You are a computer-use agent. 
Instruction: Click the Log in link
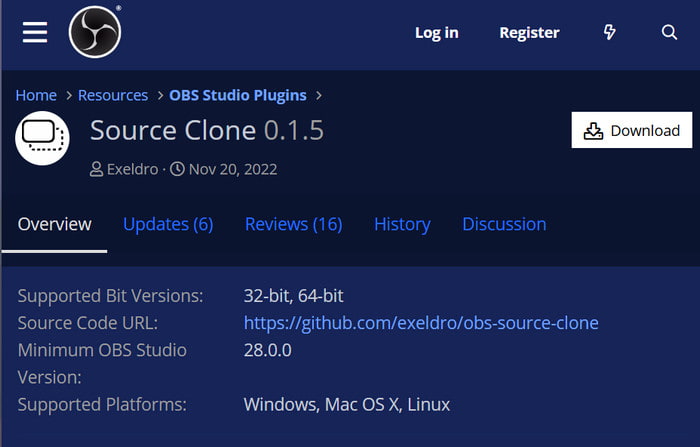pos(437,33)
